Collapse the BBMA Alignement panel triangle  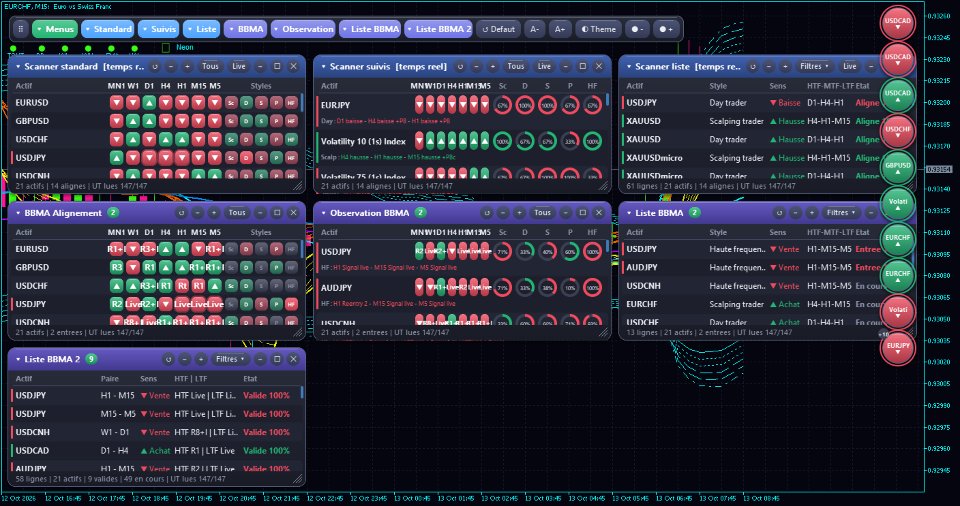click(18, 213)
